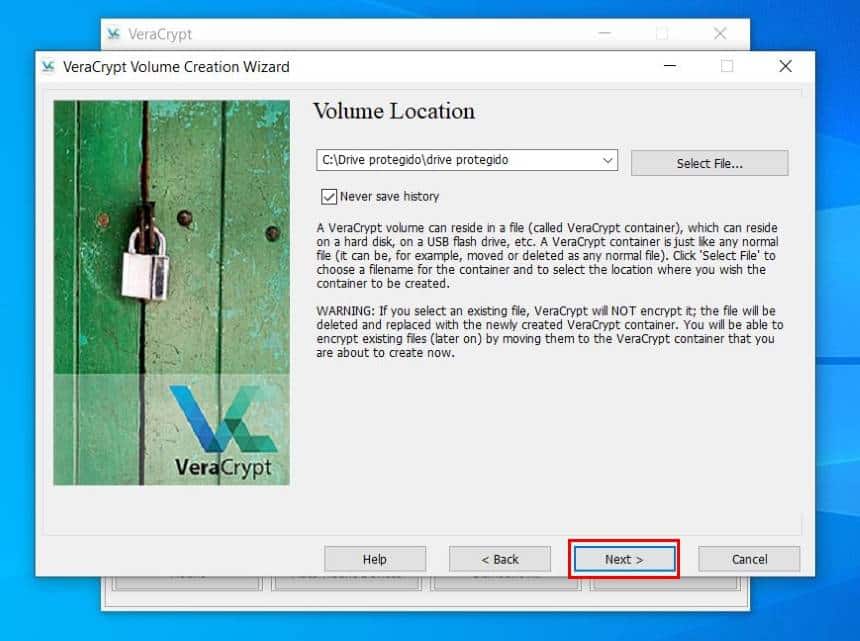Click the icon of the background VeraCrypt window
Viewport: 860px width, 641px height.
114,34
